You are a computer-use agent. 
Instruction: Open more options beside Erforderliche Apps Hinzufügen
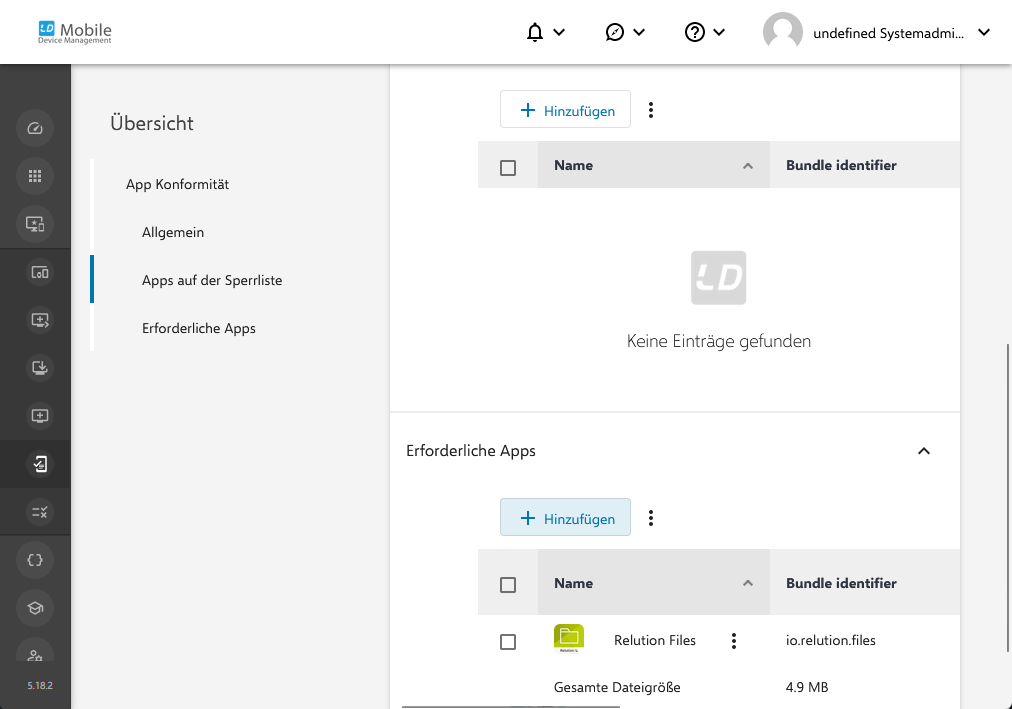(x=651, y=518)
